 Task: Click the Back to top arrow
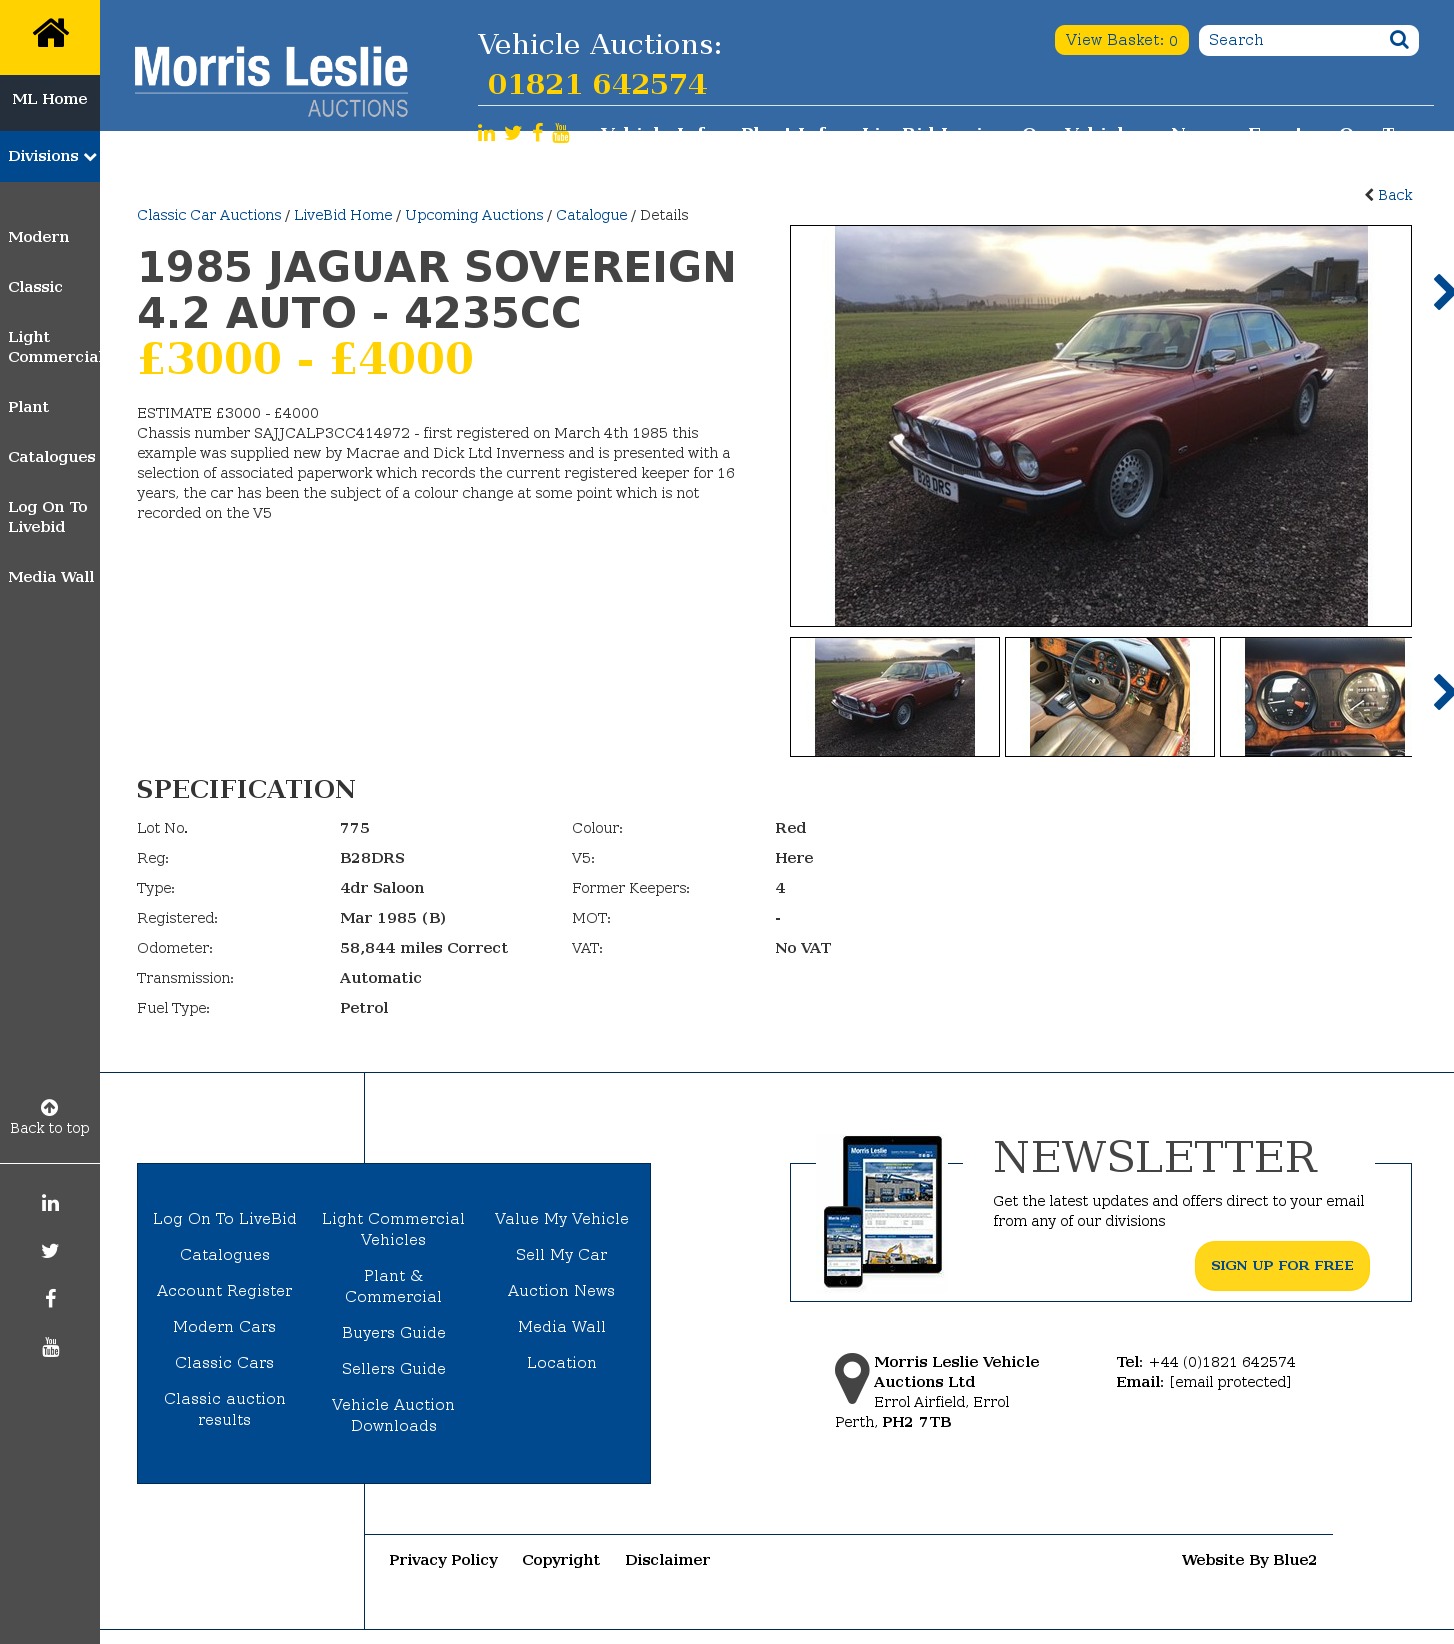point(50,1107)
